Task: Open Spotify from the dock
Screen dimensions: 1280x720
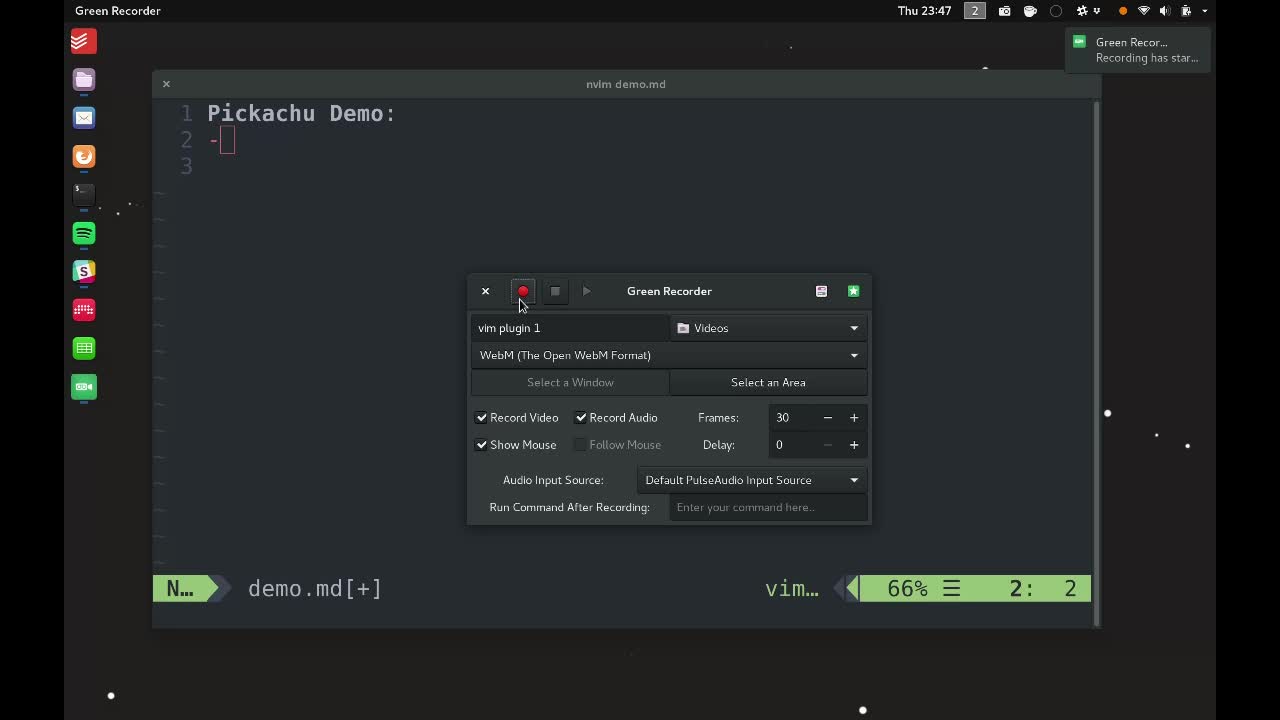Action: pyautogui.click(x=84, y=232)
